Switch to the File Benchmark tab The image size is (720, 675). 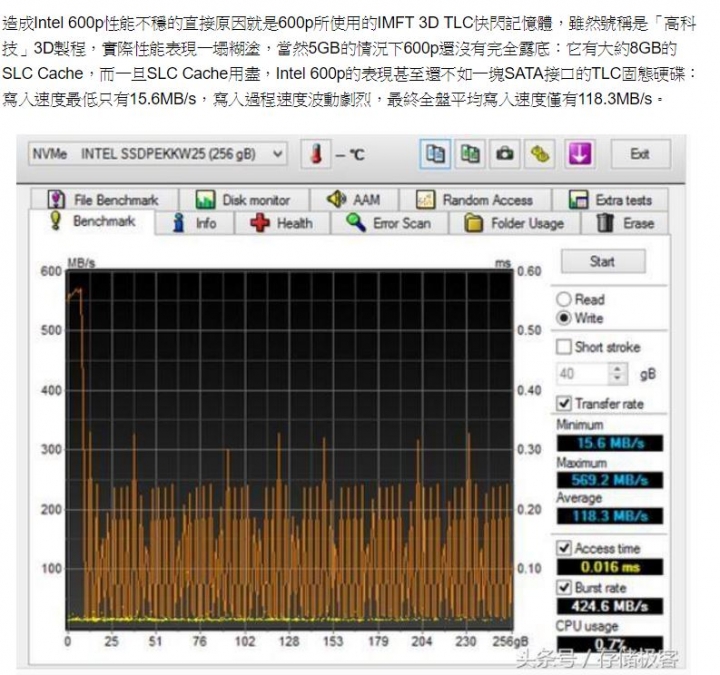click(x=104, y=200)
